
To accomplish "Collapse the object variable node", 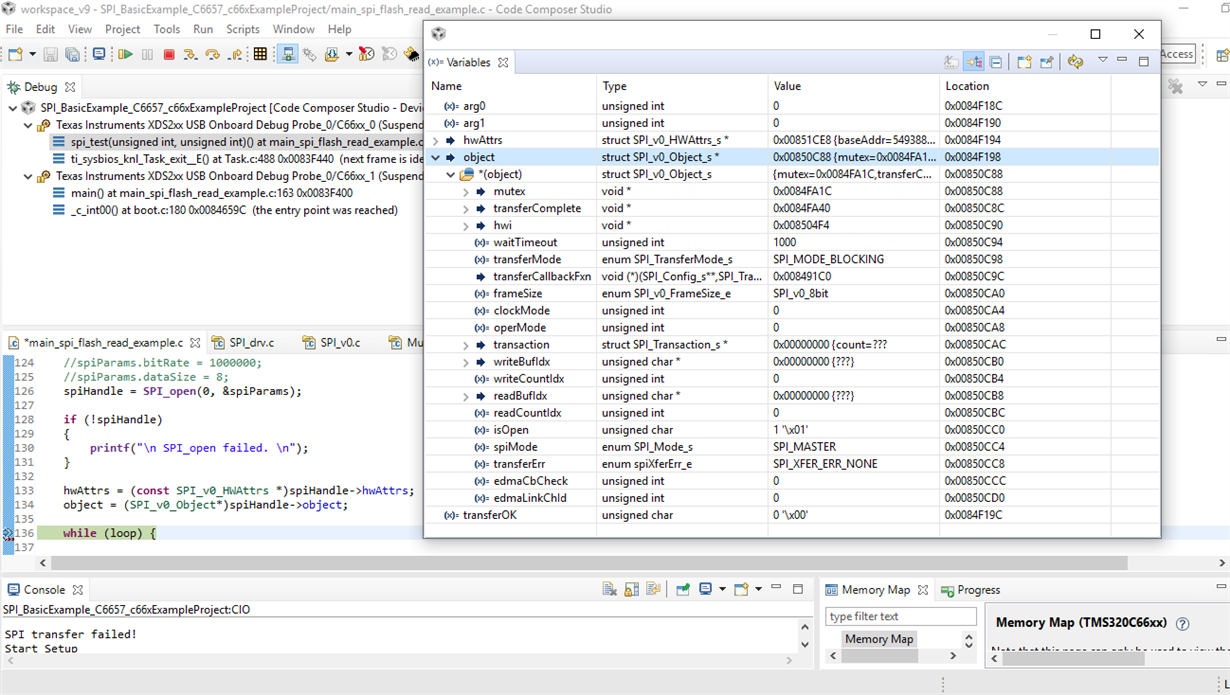I will coord(436,158).
